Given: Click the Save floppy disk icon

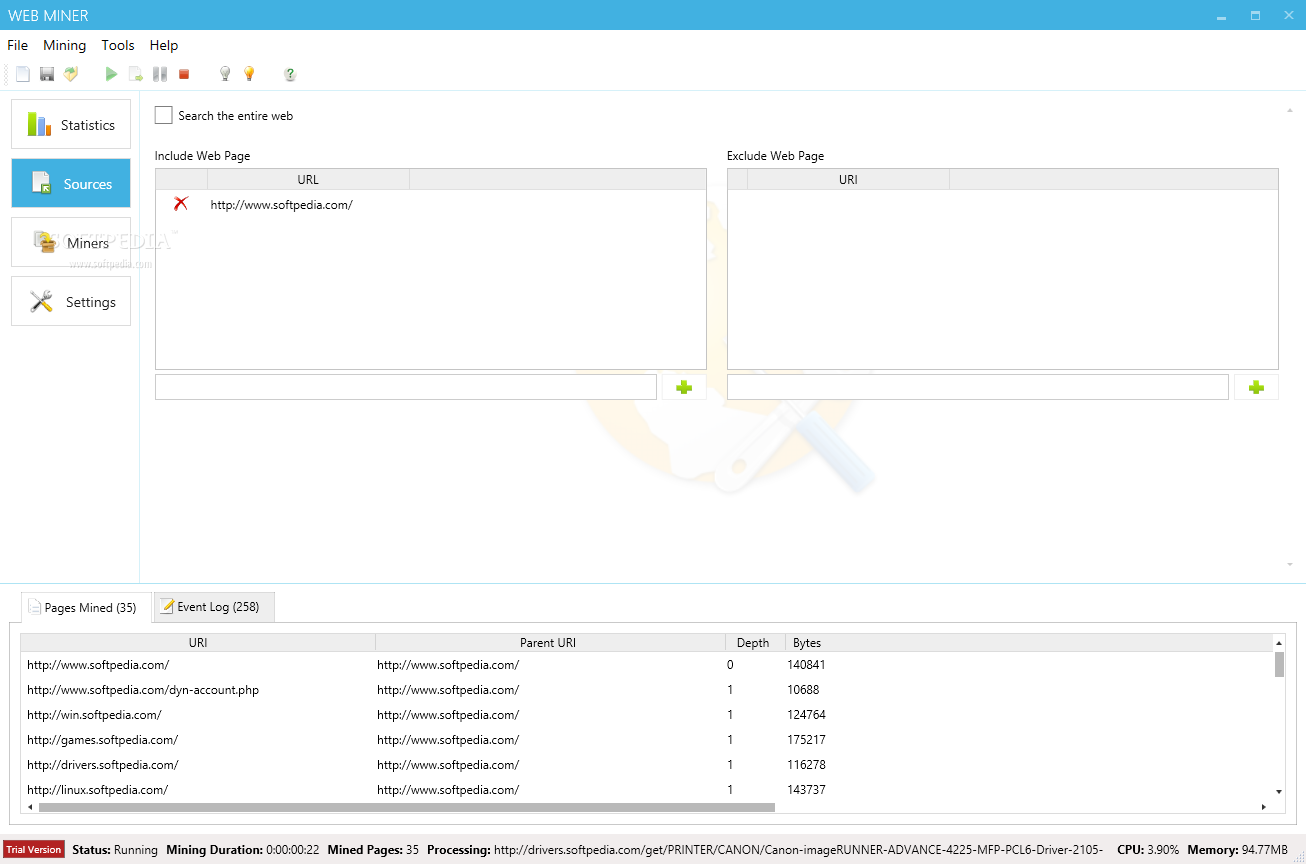Looking at the screenshot, I should (x=47, y=74).
